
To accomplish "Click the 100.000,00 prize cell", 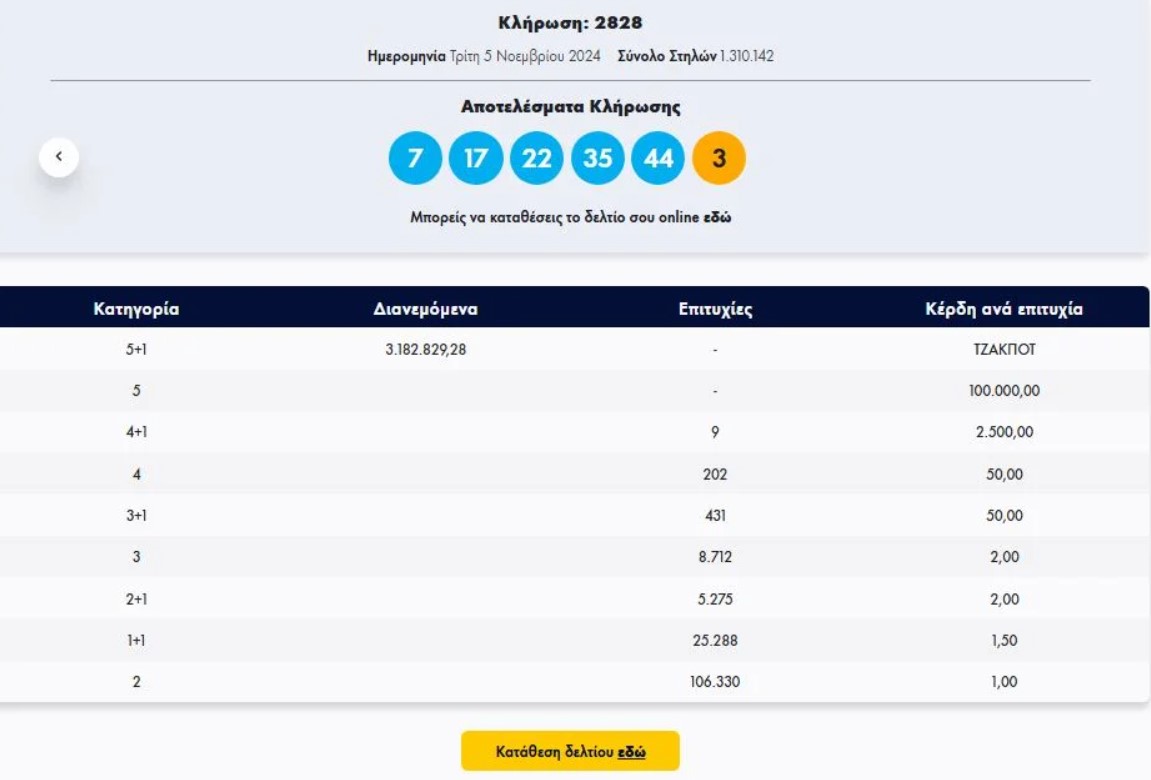I will [1004, 391].
